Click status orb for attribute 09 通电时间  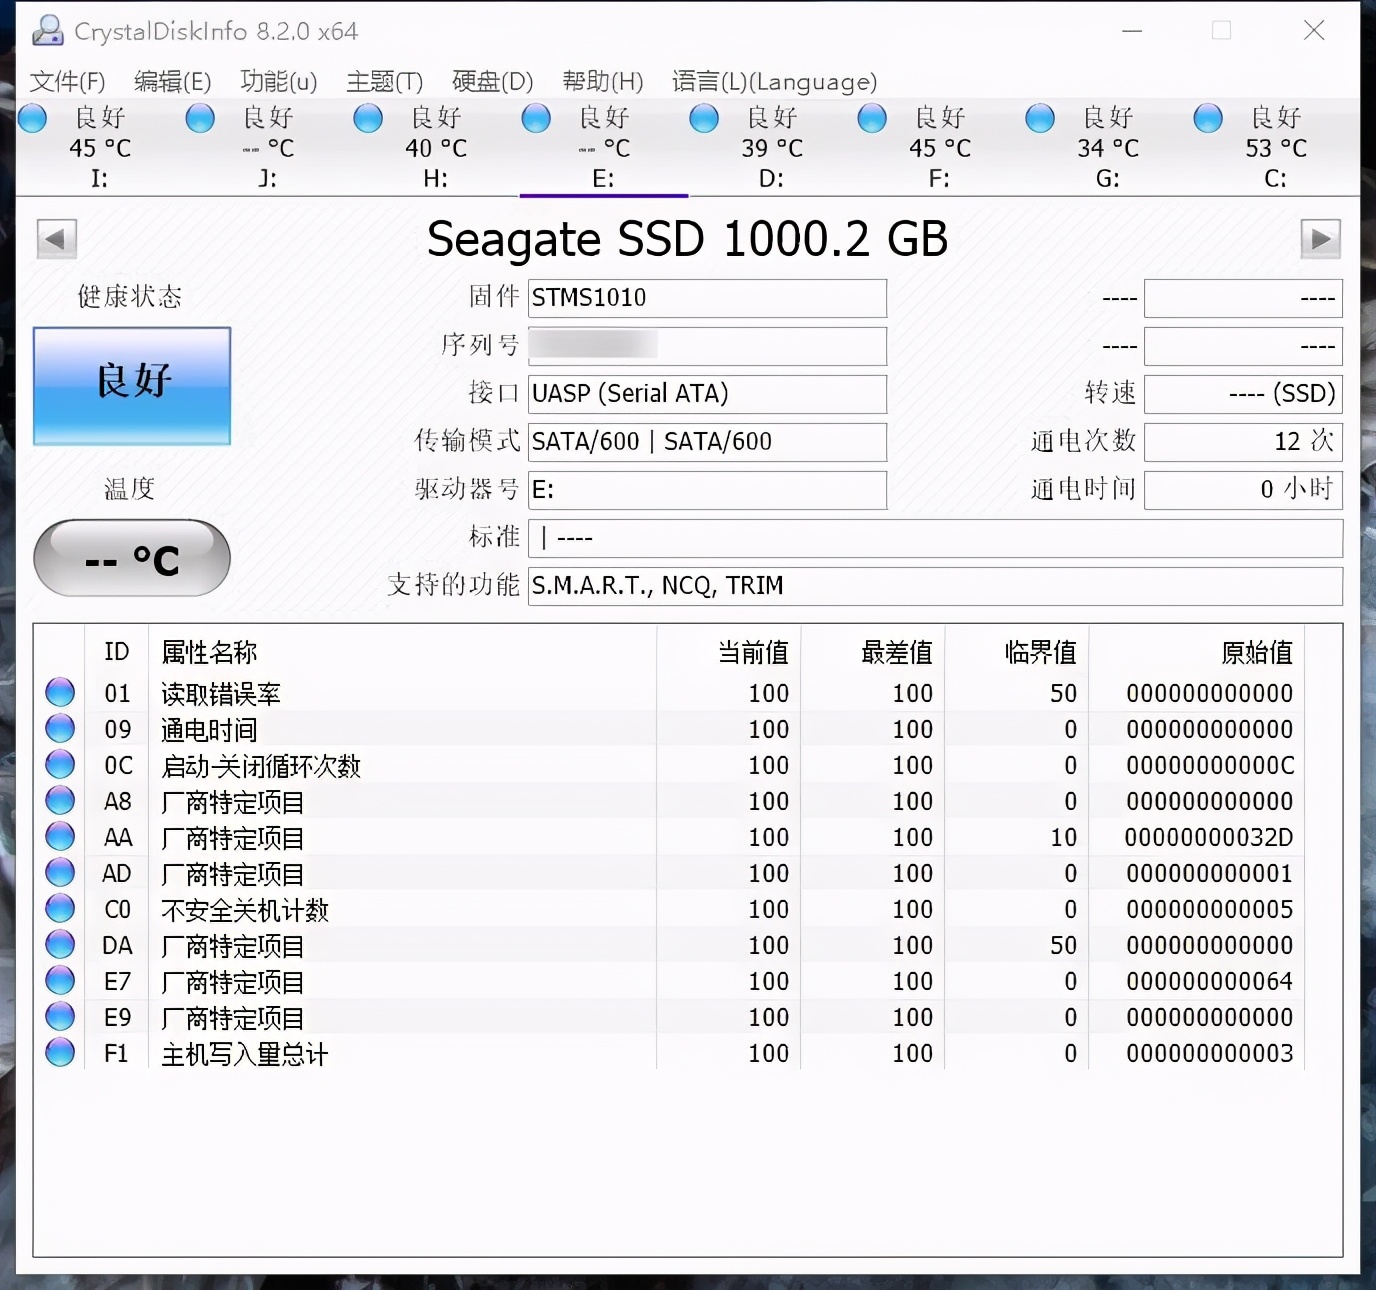[60, 728]
